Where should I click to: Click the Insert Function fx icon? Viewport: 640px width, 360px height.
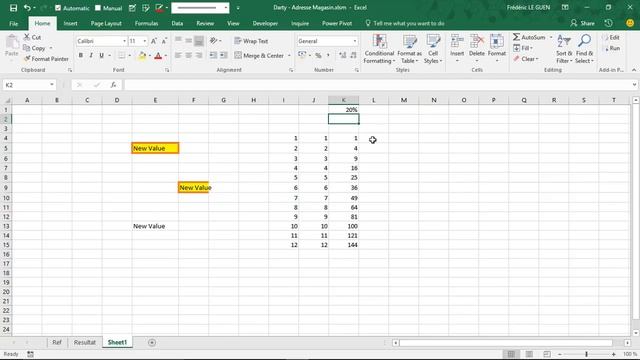click(113, 85)
